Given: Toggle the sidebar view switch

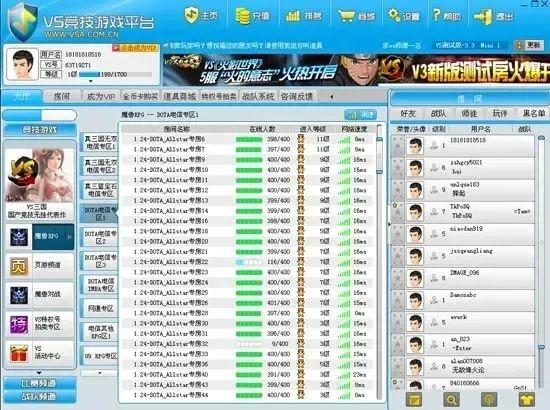Looking at the screenshot, I should tap(39, 115).
